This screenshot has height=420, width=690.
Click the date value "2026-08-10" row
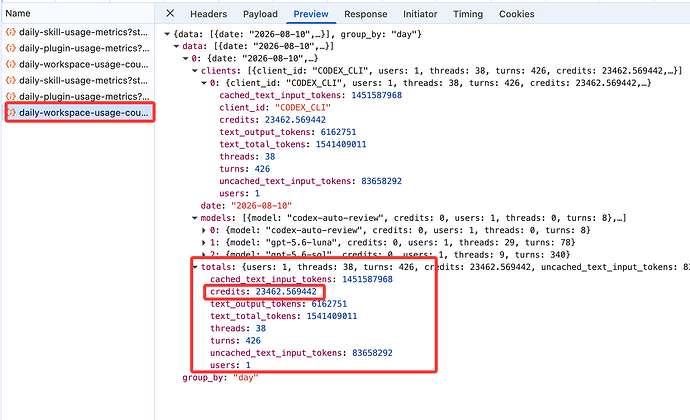coord(246,206)
